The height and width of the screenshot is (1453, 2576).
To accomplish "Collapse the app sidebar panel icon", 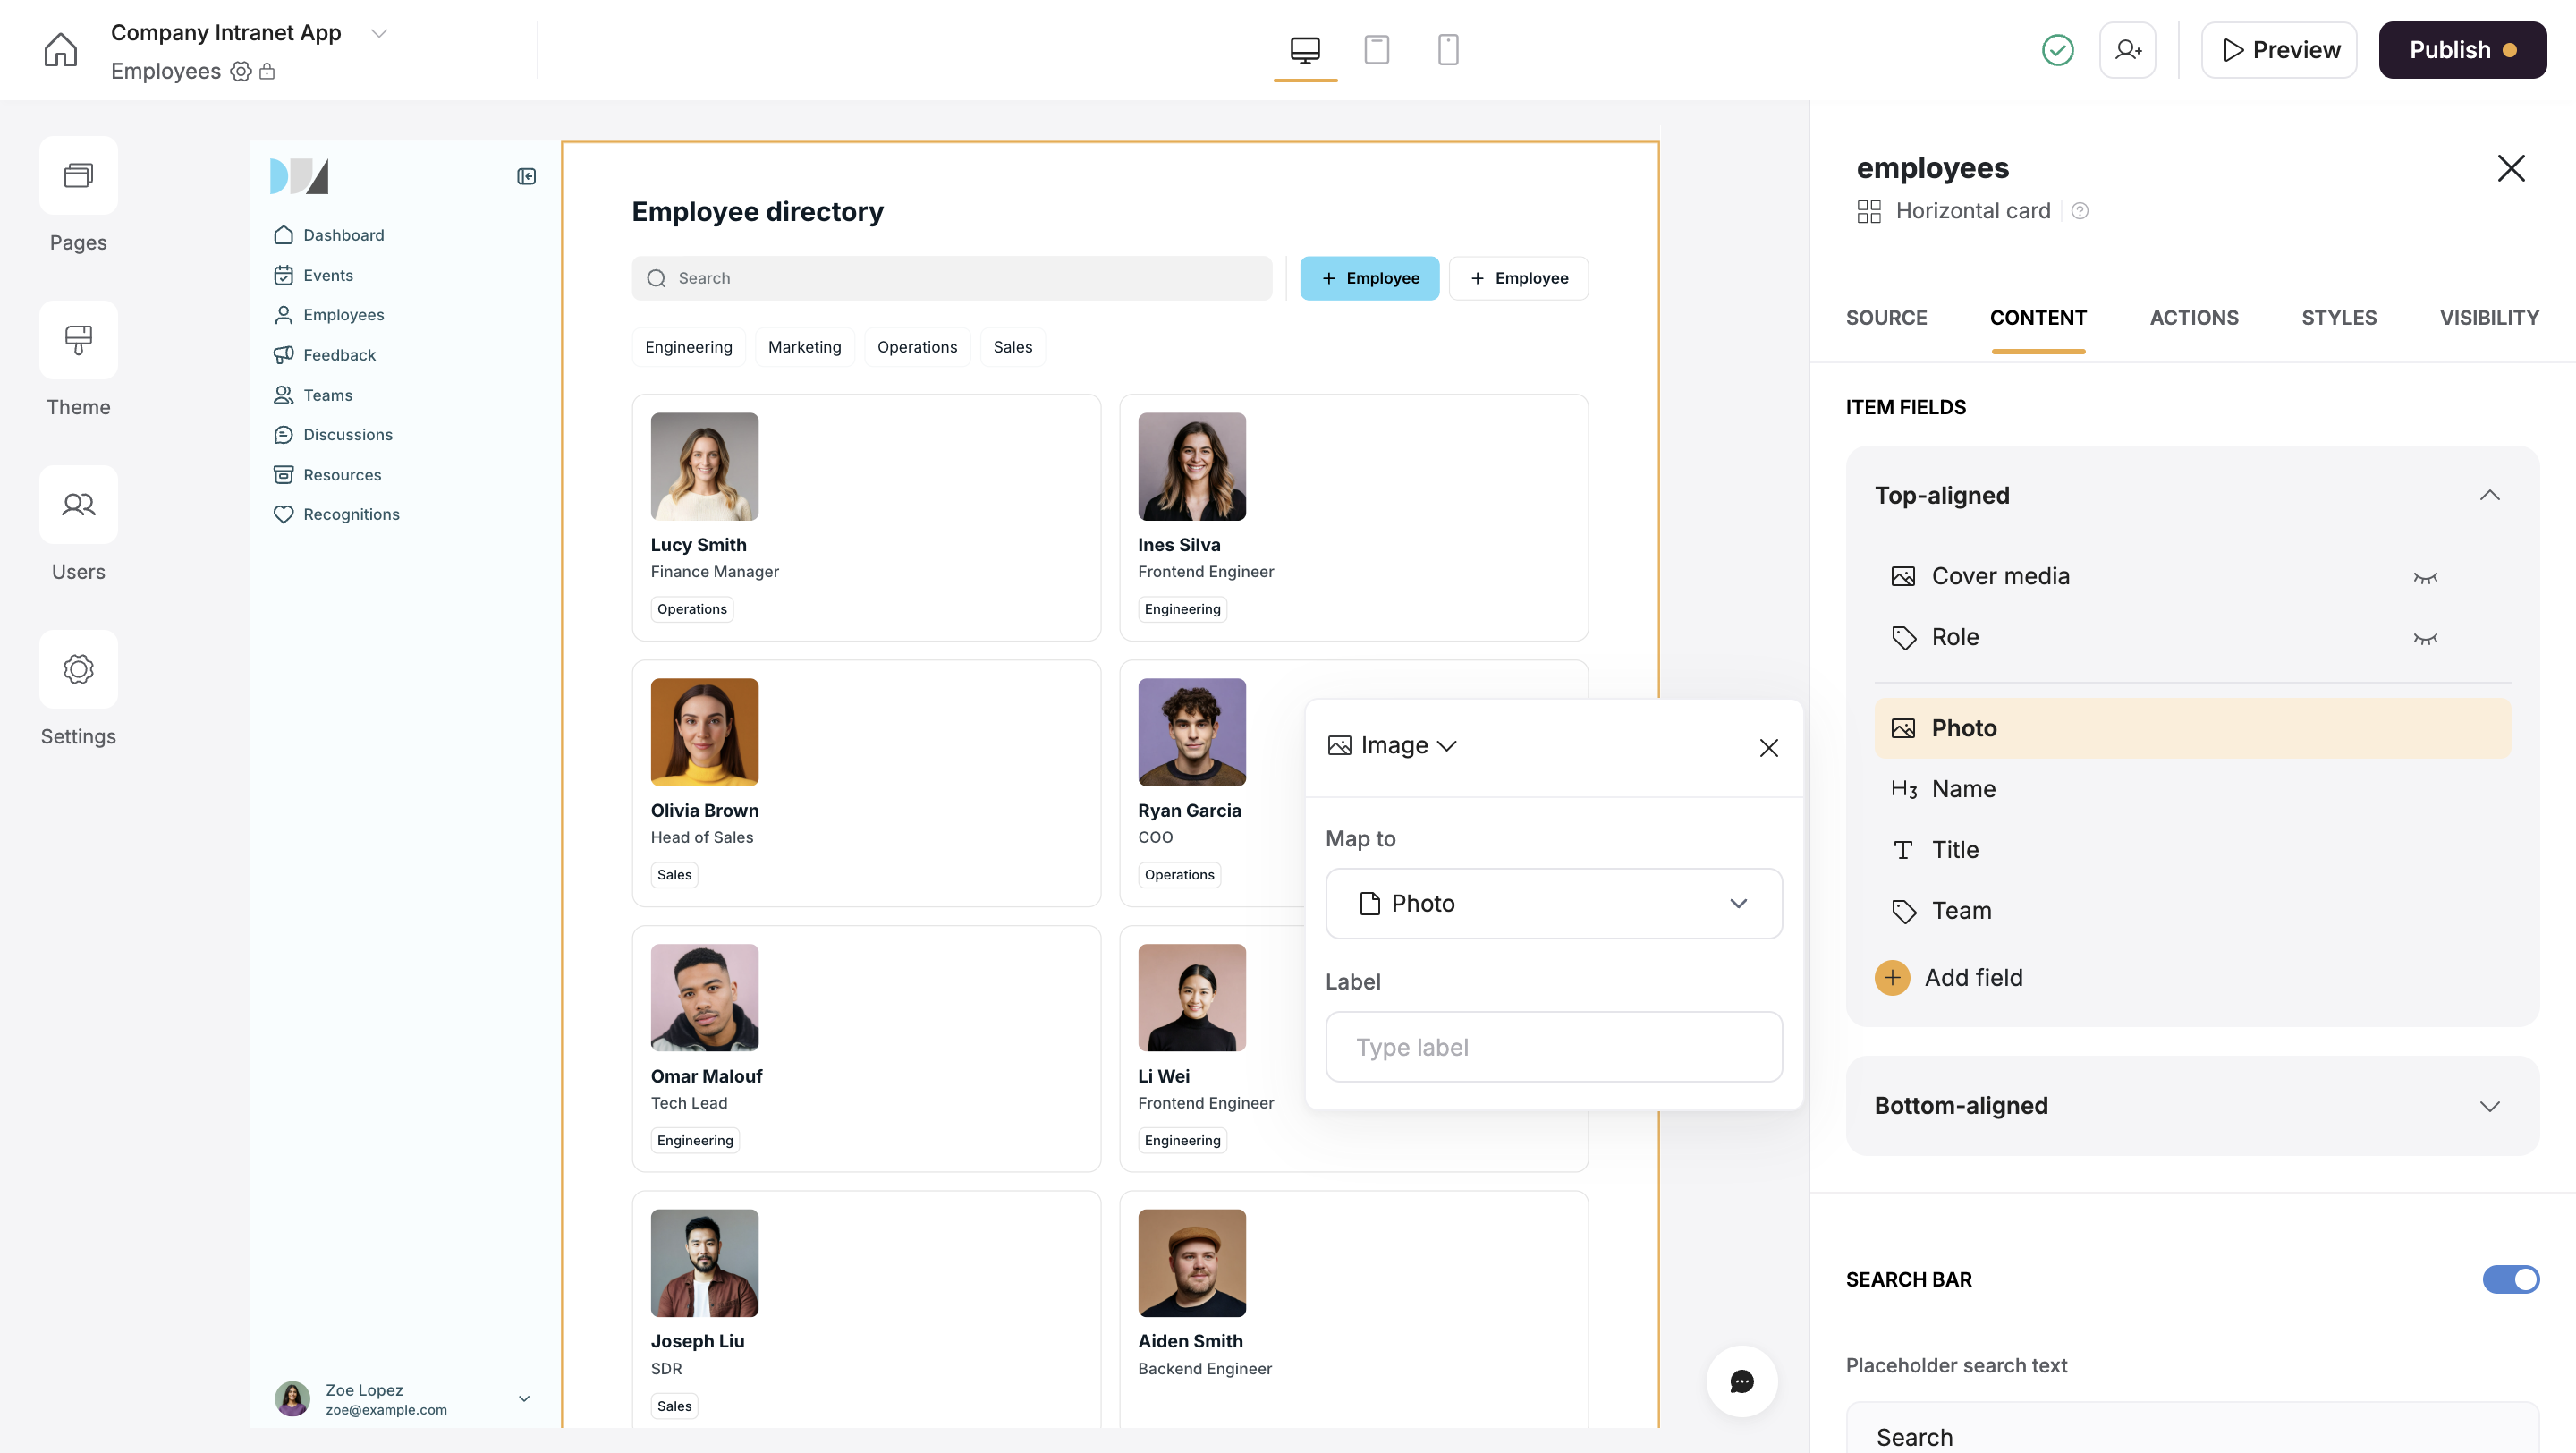I will point(526,176).
